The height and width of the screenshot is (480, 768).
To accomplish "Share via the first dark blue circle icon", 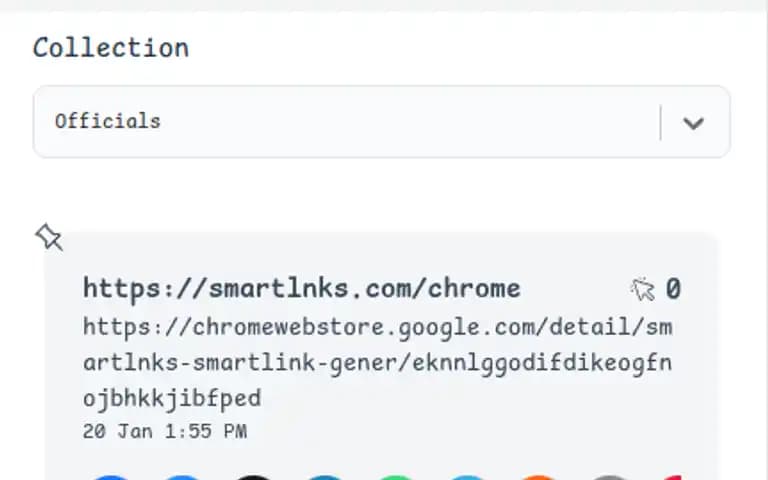I will tap(111, 478).
